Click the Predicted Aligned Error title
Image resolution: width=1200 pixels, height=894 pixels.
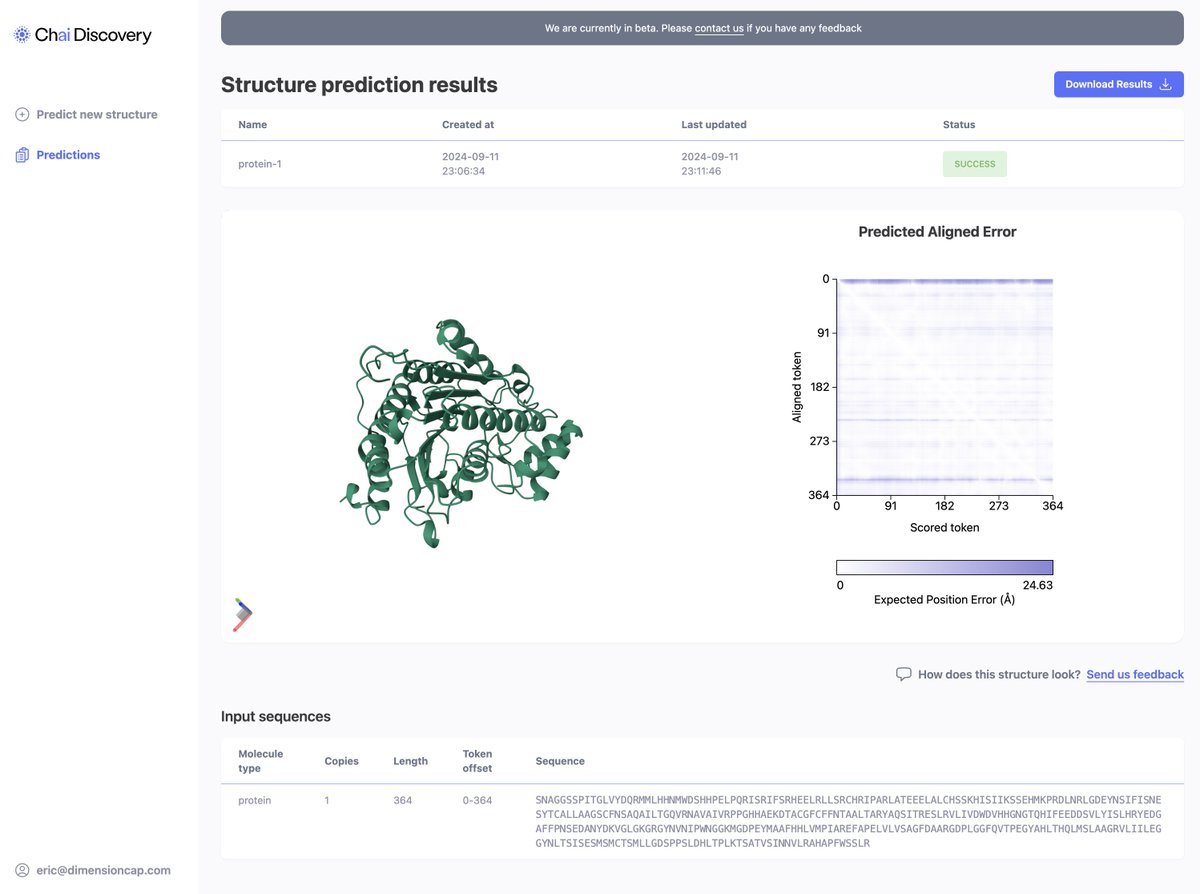tap(937, 232)
